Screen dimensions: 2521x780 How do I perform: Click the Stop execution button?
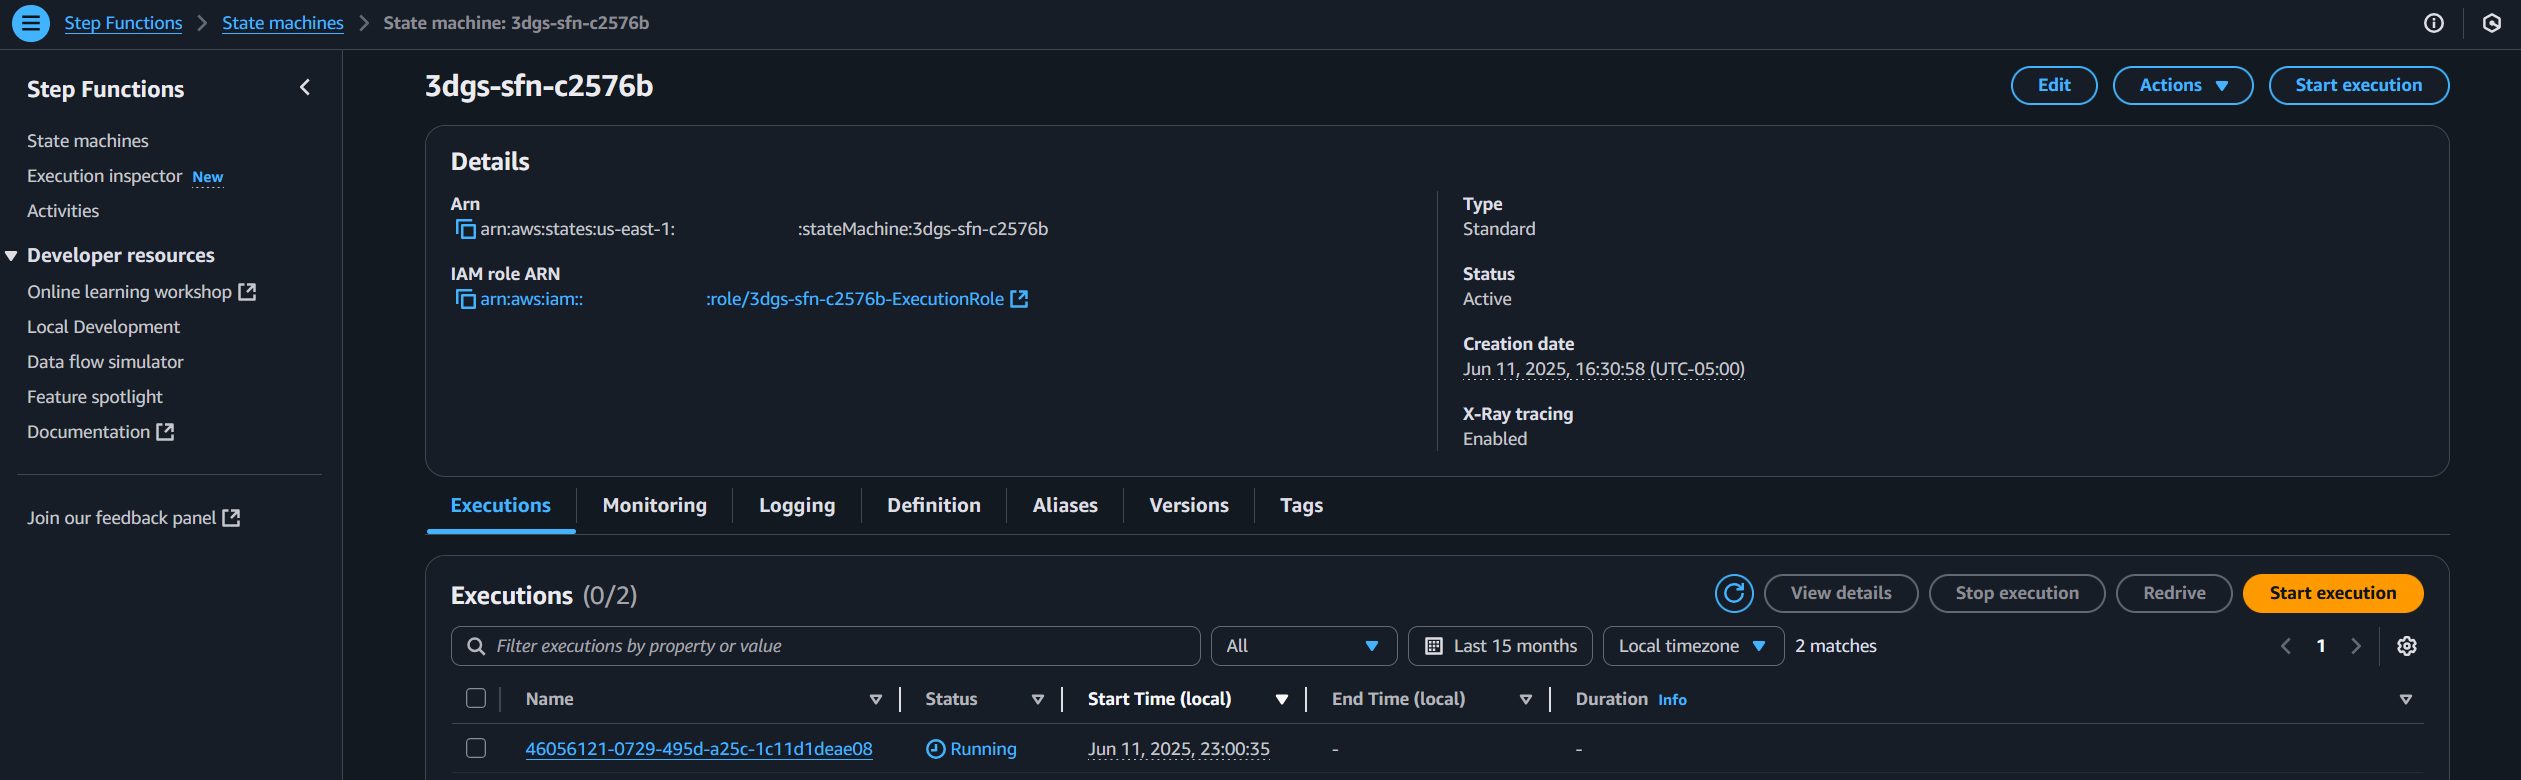click(2017, 593)
